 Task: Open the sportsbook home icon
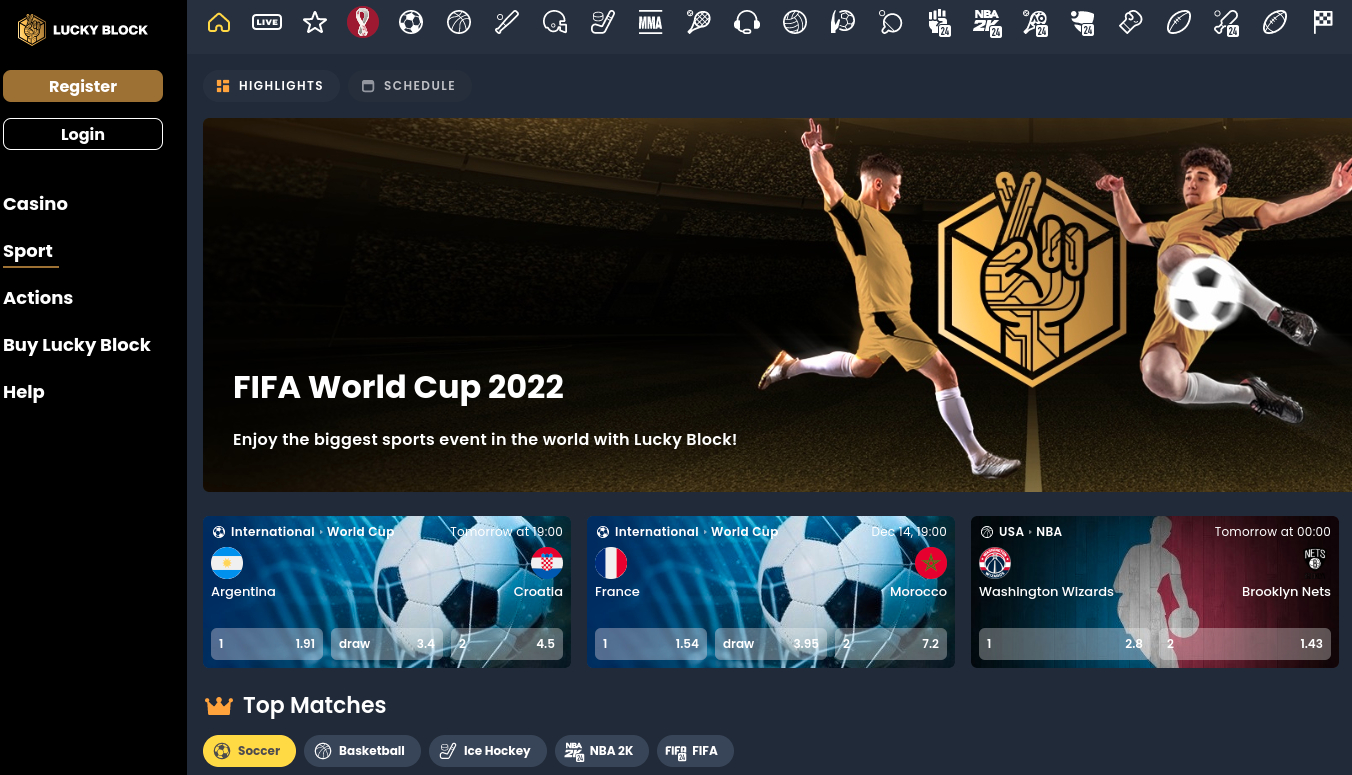click(219, 22)
